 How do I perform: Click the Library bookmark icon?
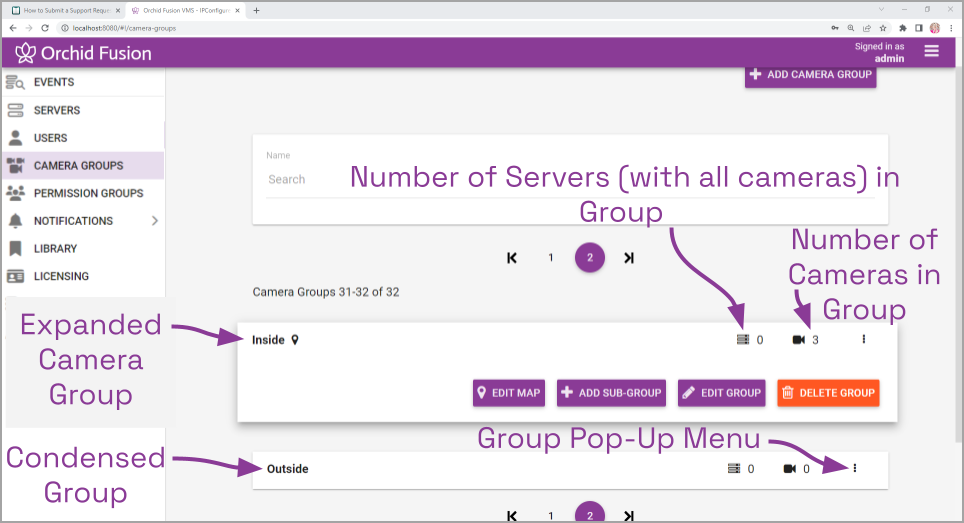(15, 248)
